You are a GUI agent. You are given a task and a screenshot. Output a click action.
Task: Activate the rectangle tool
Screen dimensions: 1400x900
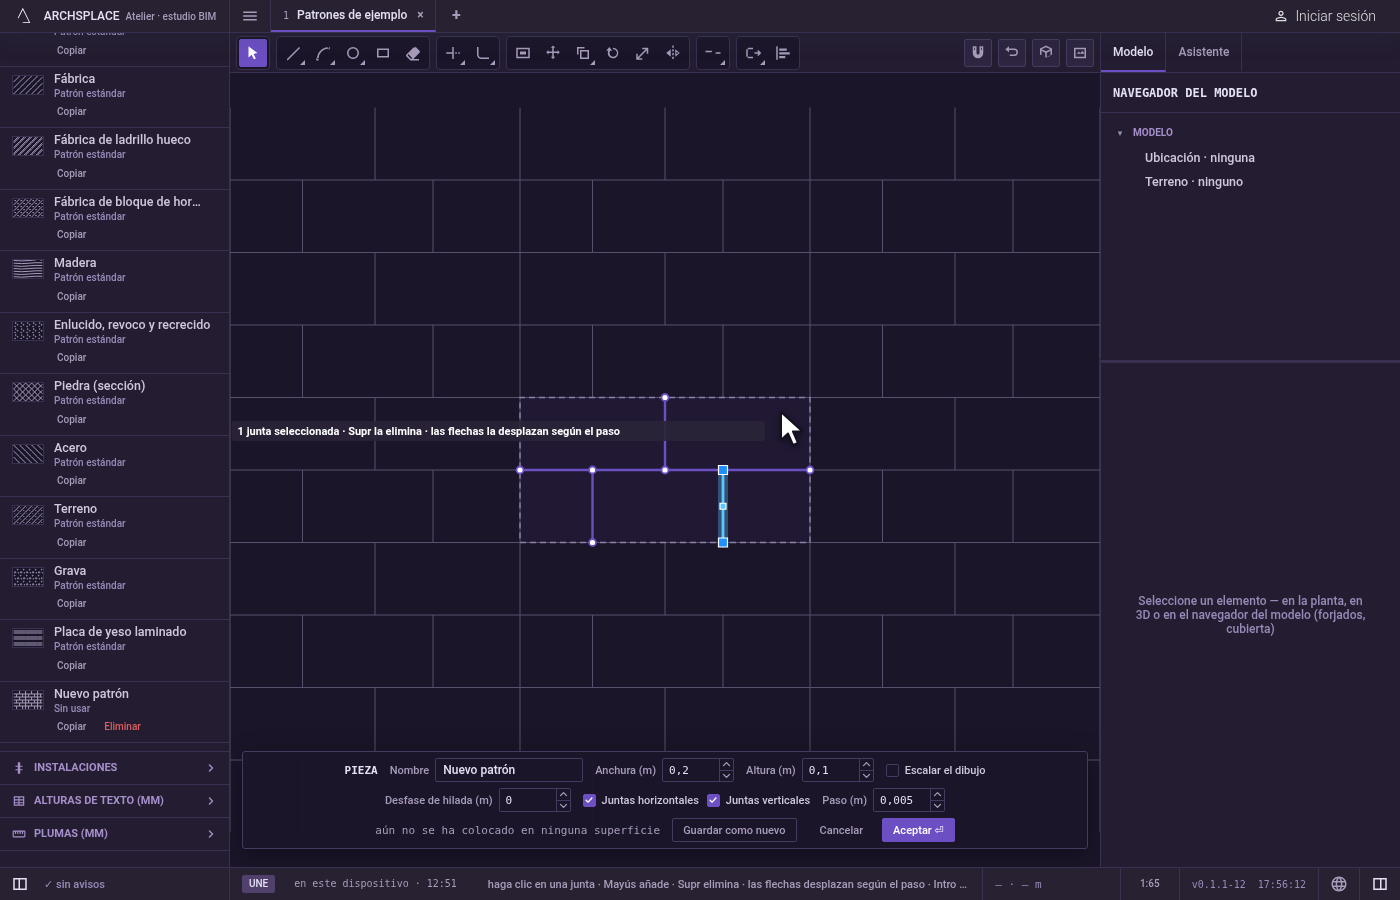(x=383, y=53)
